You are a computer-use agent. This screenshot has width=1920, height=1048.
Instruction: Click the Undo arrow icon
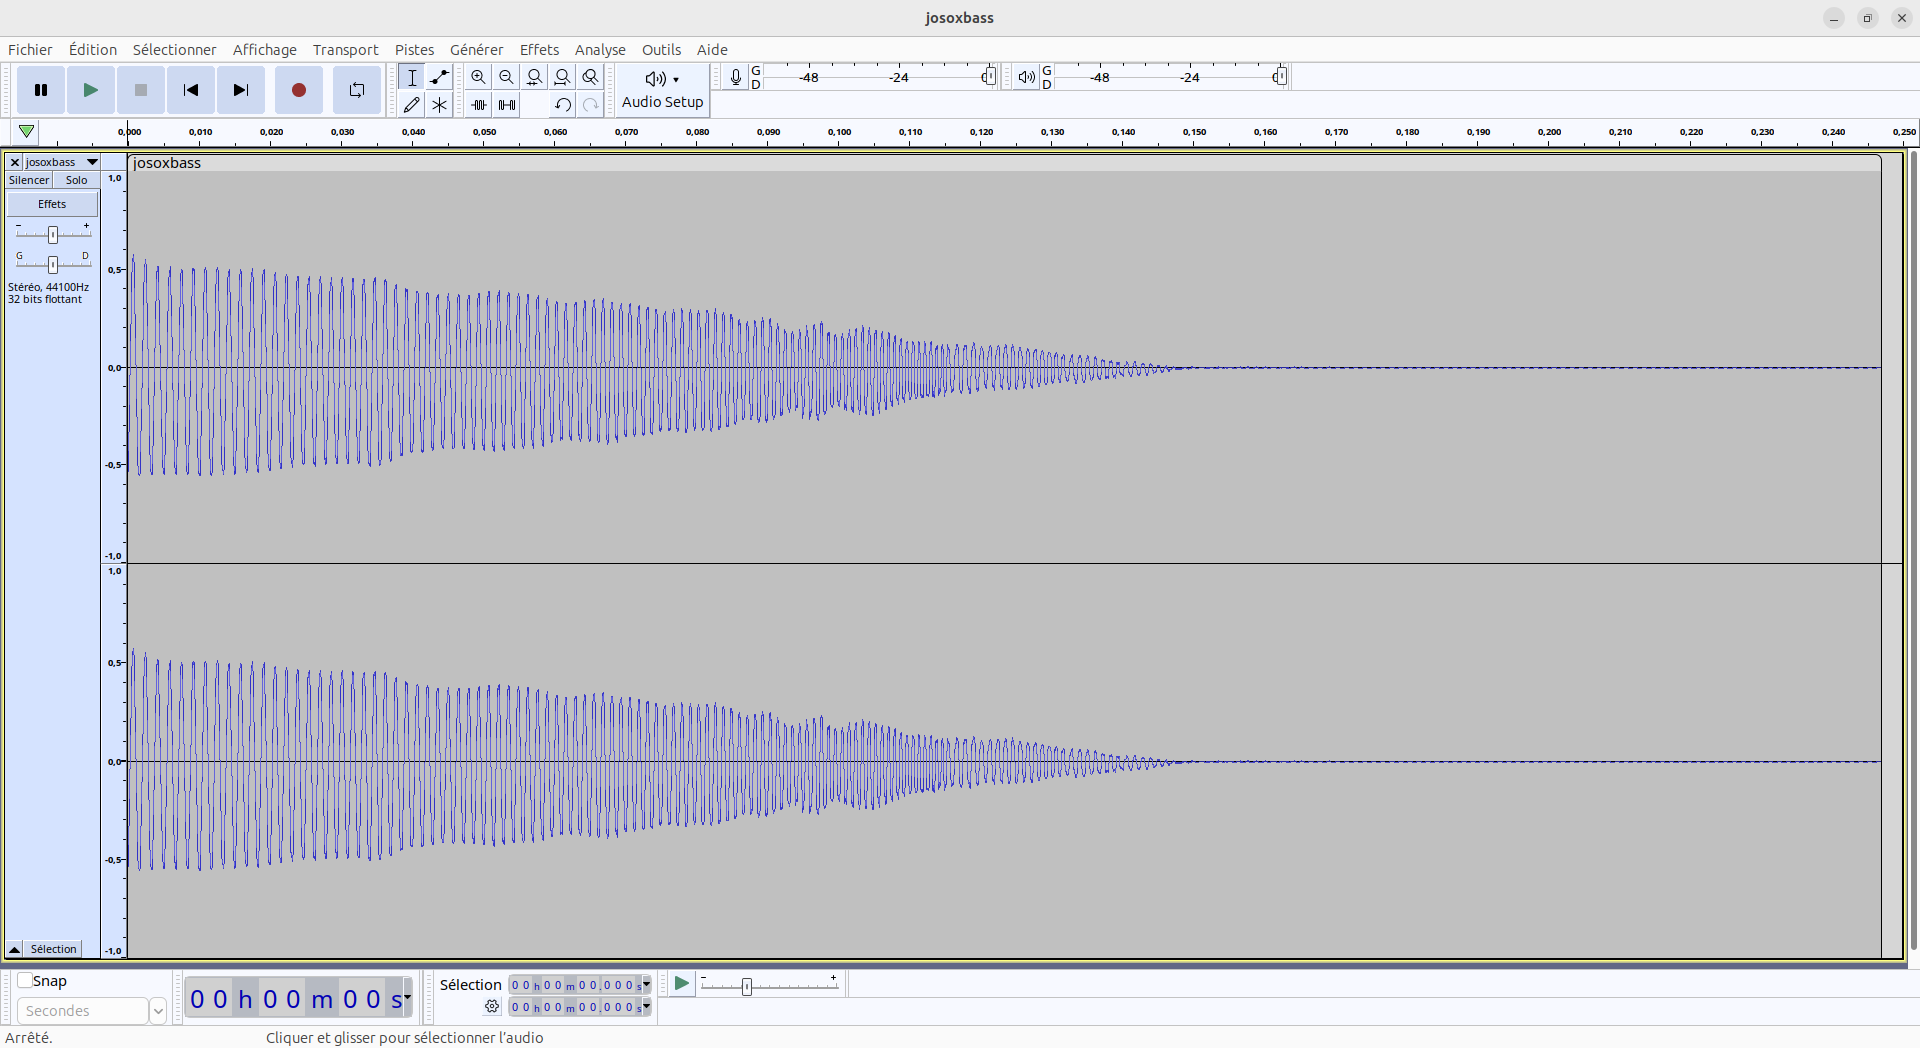562,104
